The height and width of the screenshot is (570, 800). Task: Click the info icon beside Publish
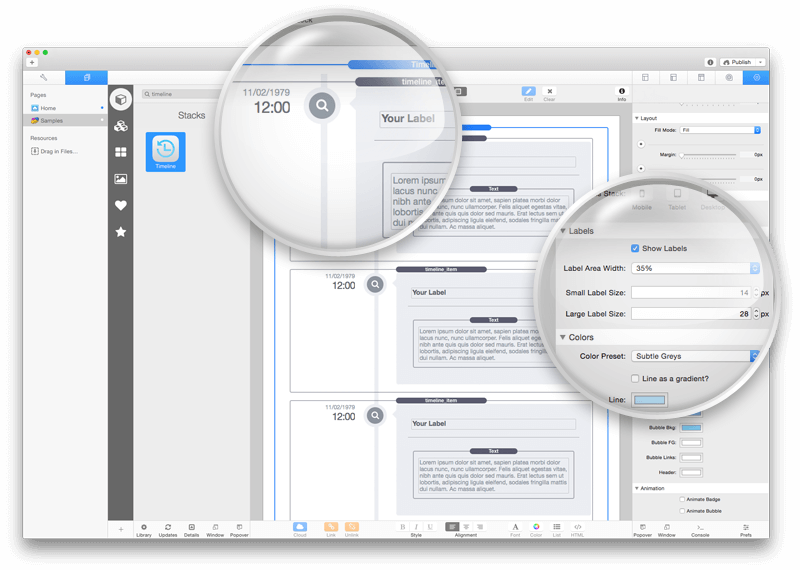[x=710, y=62]
